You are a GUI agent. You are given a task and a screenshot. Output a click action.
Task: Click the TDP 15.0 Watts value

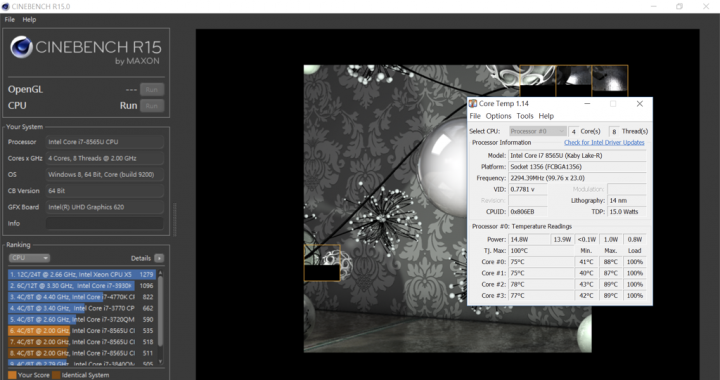click(x=627, y=212)
